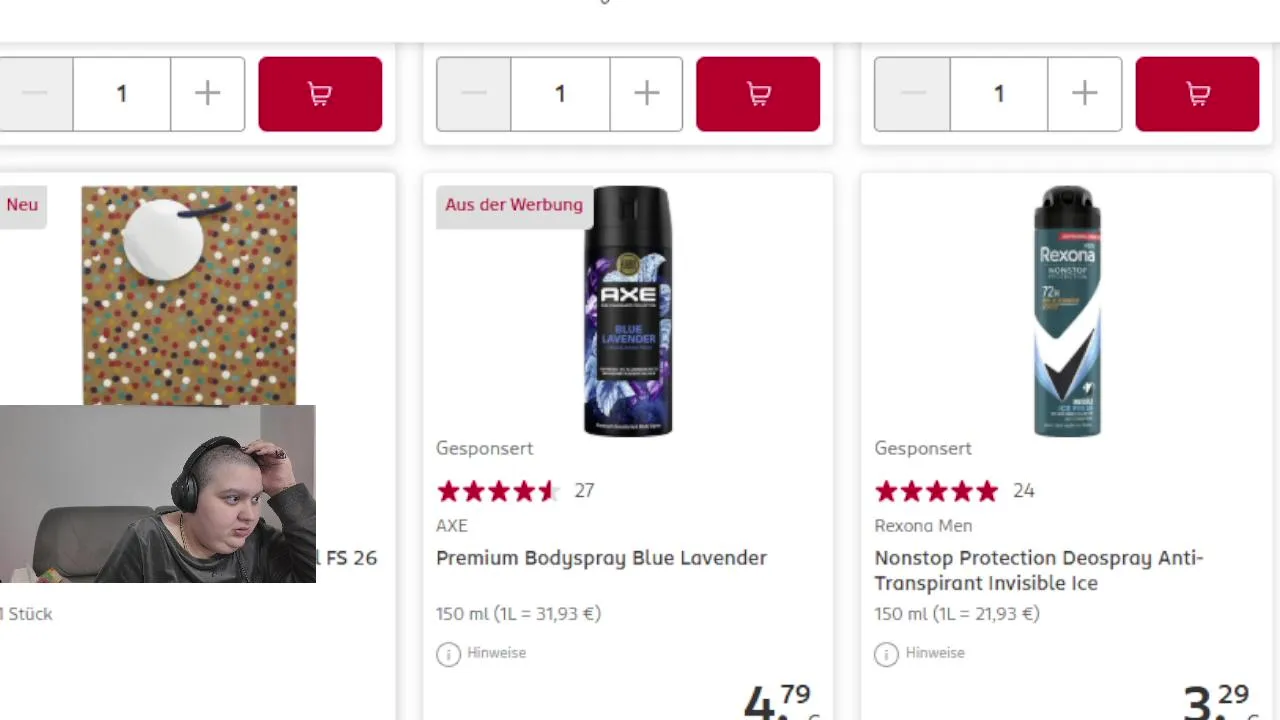Image resolution: width=1280 pixels, height=720 pixels.
Task: Click the right product's red cart button
Action: 1197,94
